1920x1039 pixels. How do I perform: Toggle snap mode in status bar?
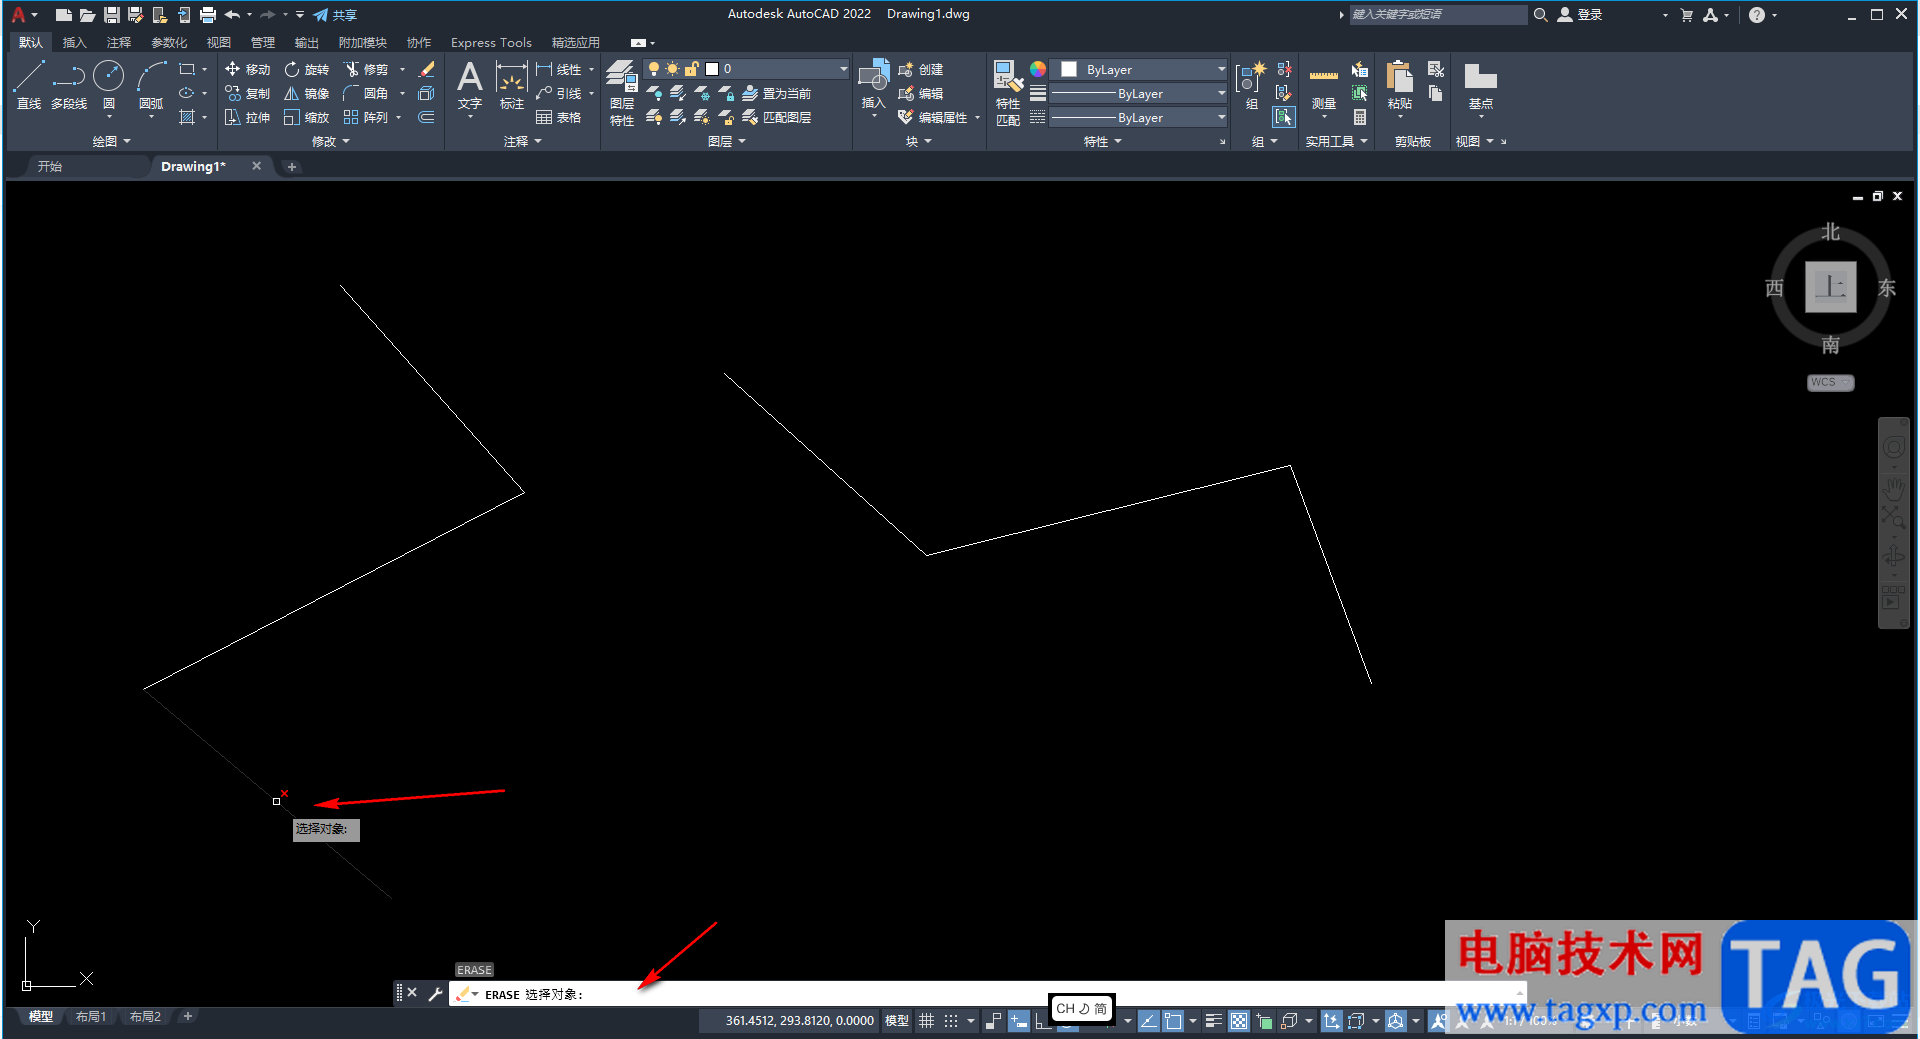(951, 1021)
